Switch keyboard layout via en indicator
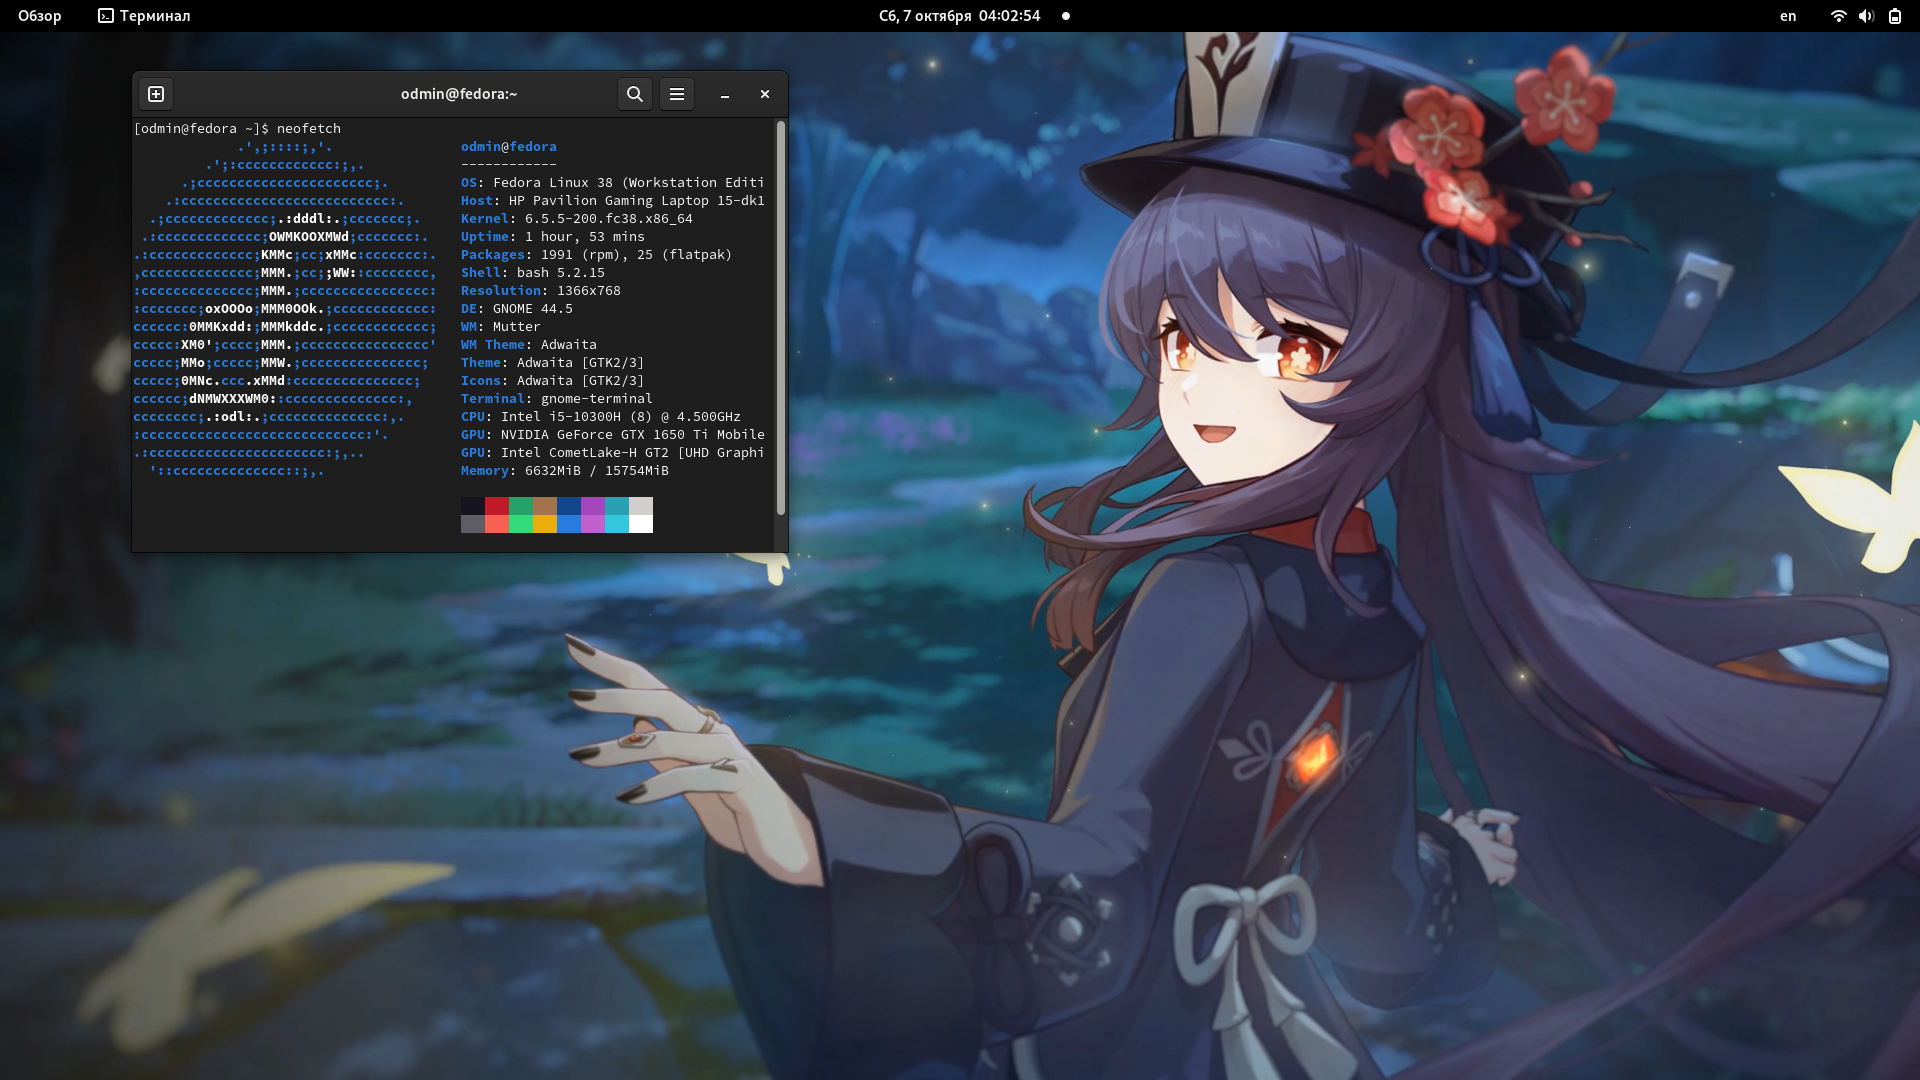The height and width of the screenshot is (1080, 1920). click(x=1788, y=16)
